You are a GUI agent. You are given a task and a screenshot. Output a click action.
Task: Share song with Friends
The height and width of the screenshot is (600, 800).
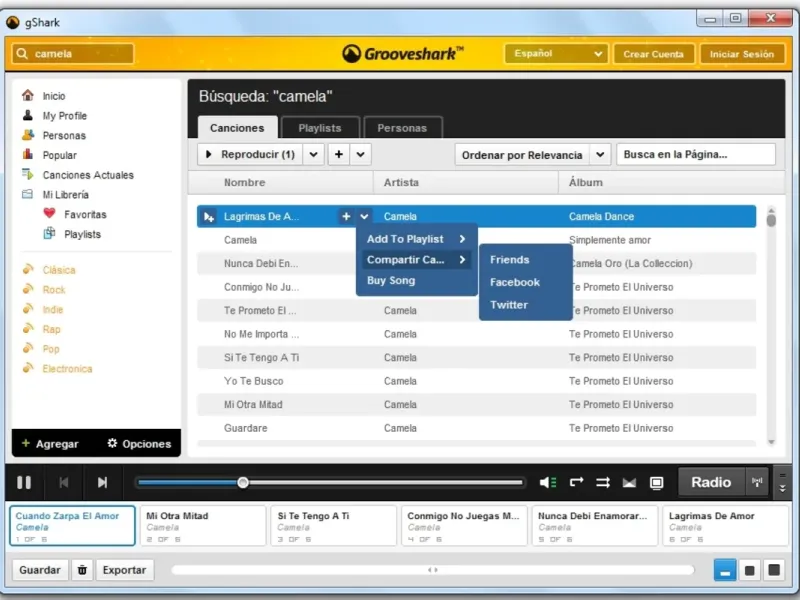(510, 260)
